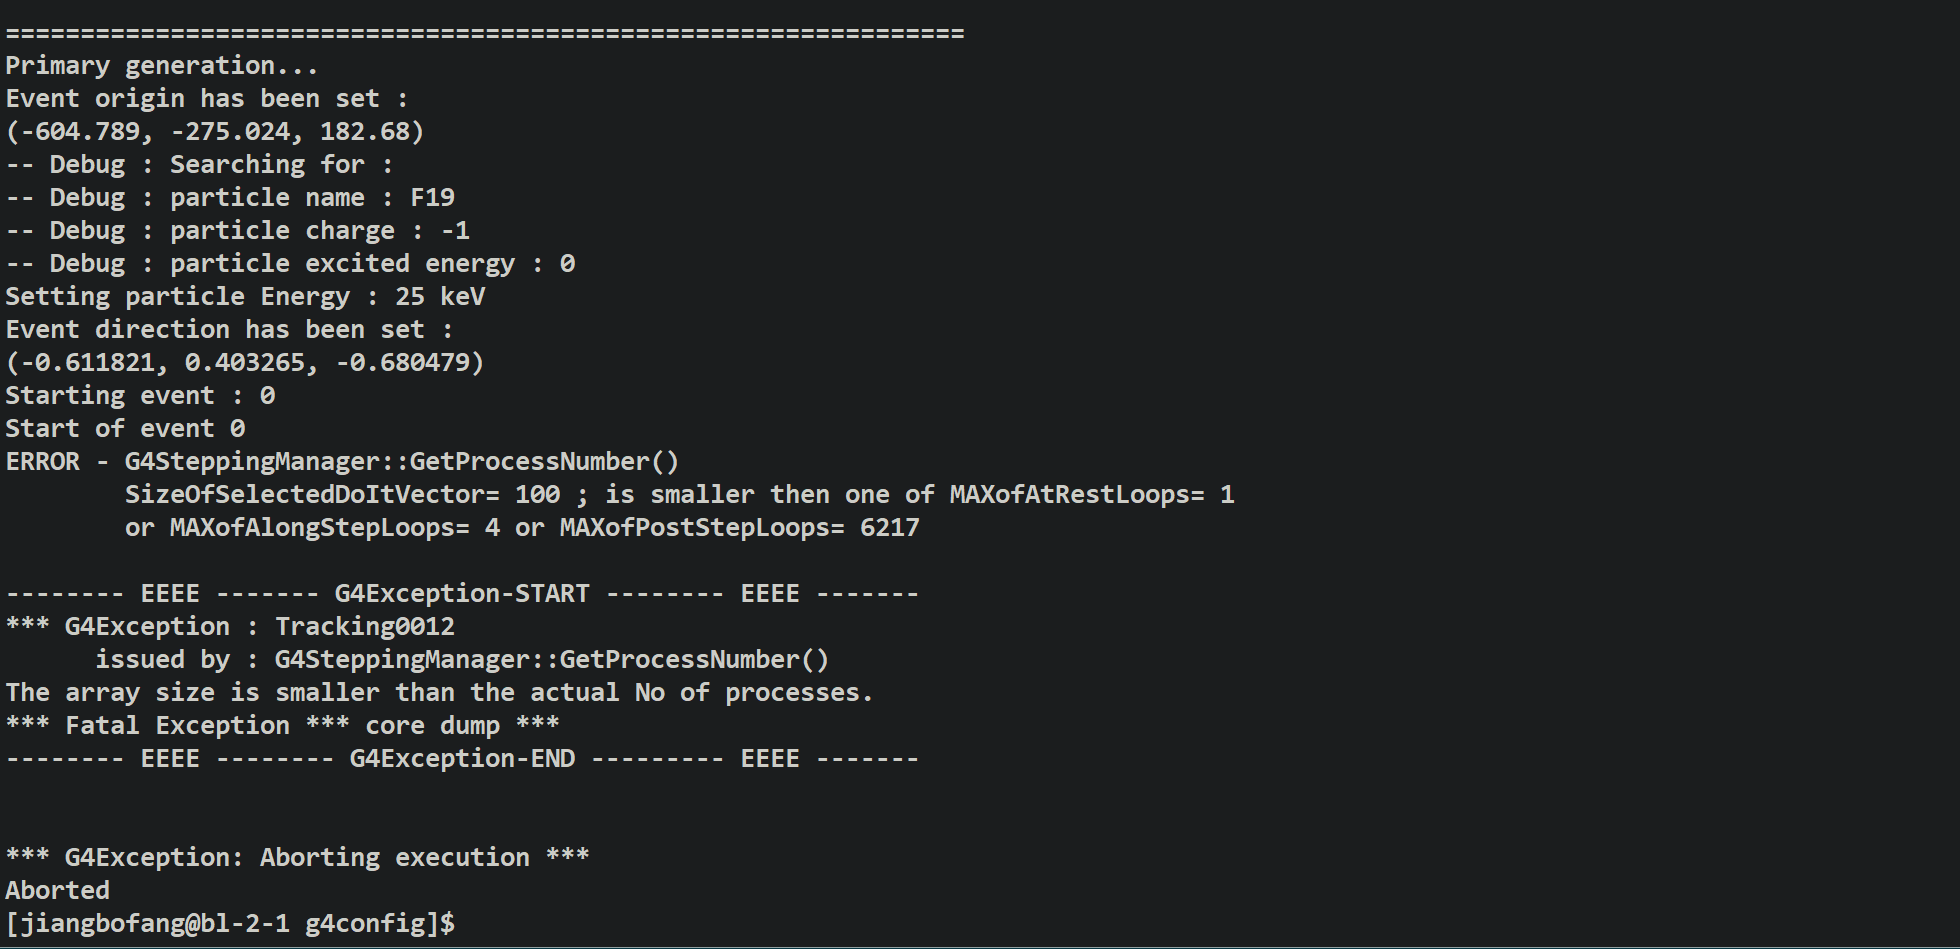
Task: Click the 'Fatal Exception *** core dump' line
Action: click(x=282, y=725)
